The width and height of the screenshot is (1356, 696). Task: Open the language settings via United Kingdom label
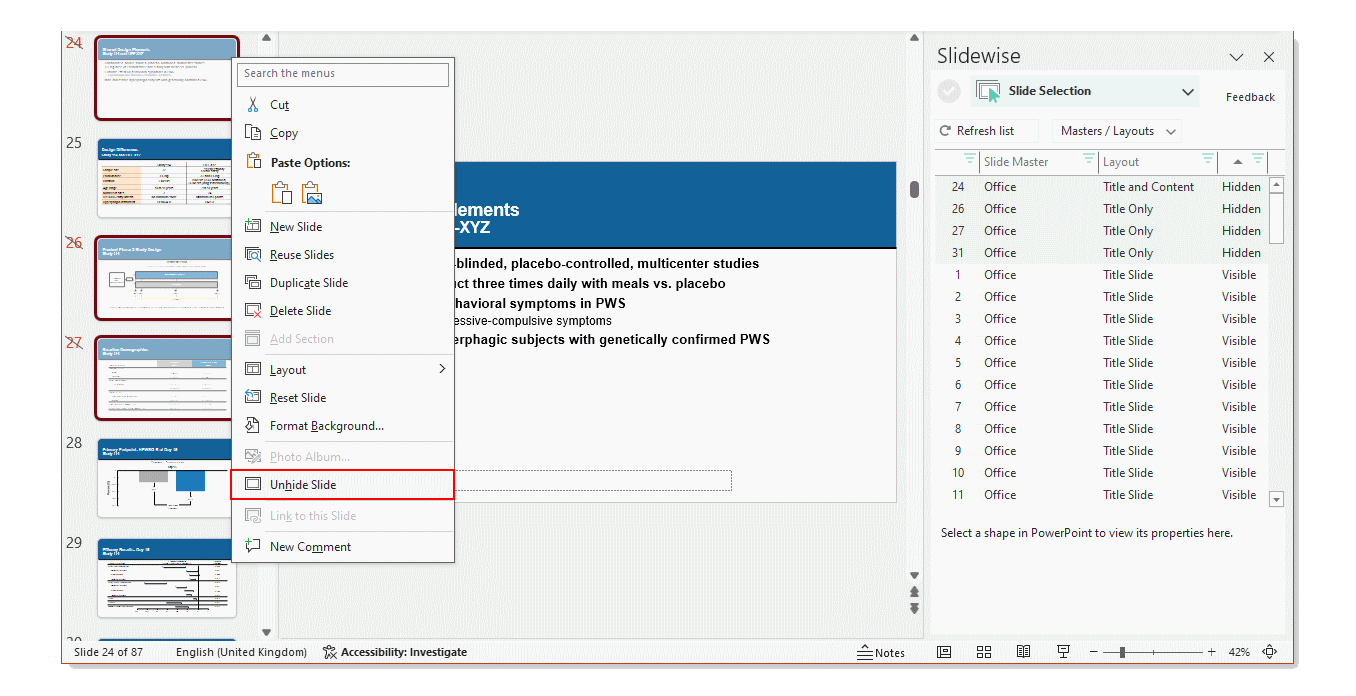240,651
